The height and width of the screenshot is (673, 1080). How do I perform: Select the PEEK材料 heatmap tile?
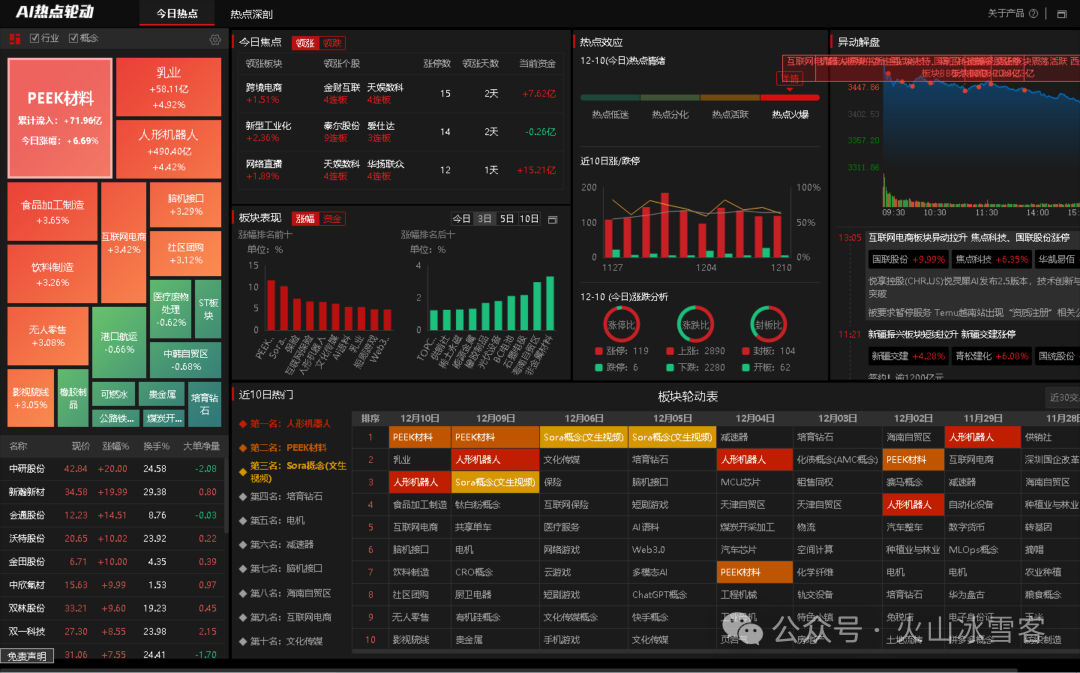pyautogui.click(x=60, y=118)
